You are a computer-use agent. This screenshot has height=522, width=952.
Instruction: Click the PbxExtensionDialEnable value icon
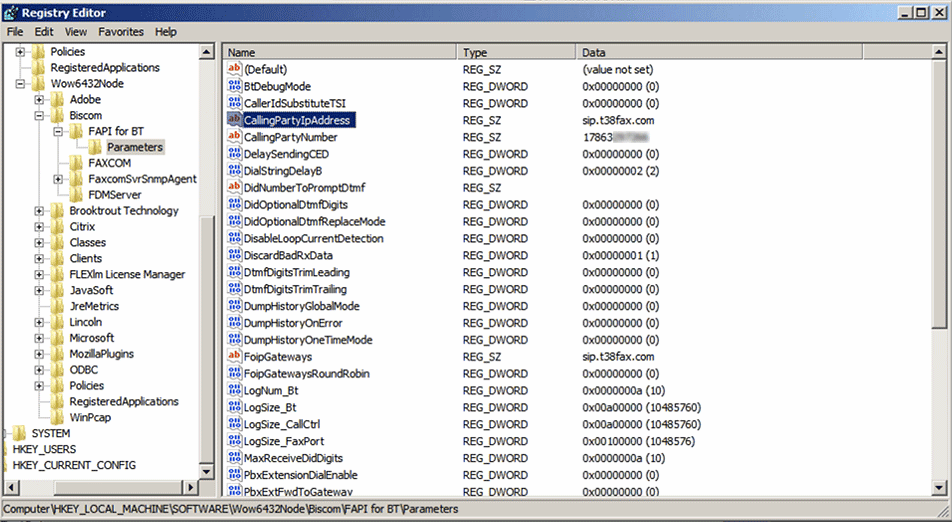[234, 475]
